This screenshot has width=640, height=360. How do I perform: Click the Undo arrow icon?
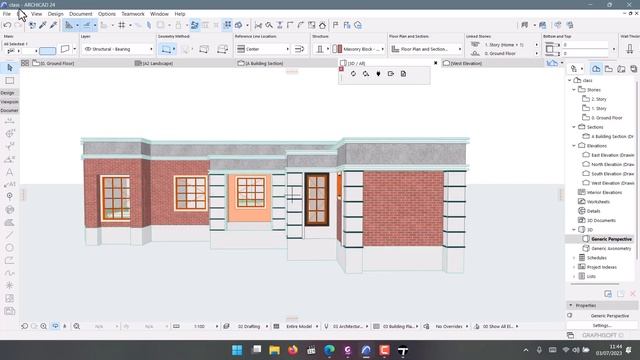pyautogui.click(x=7, y=25)
